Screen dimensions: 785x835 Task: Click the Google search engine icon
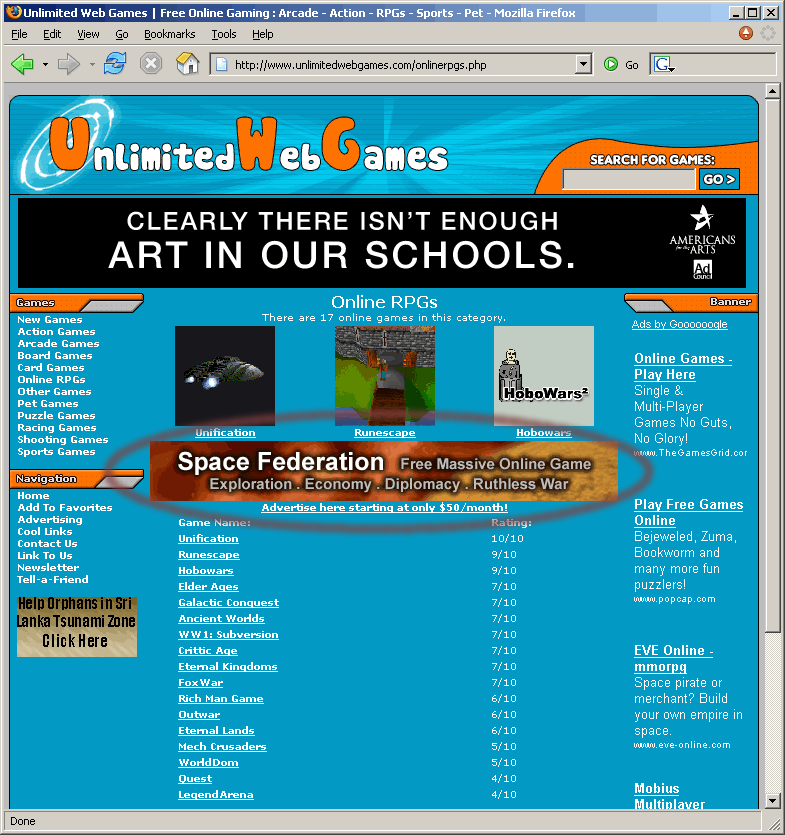pos(662,65)
